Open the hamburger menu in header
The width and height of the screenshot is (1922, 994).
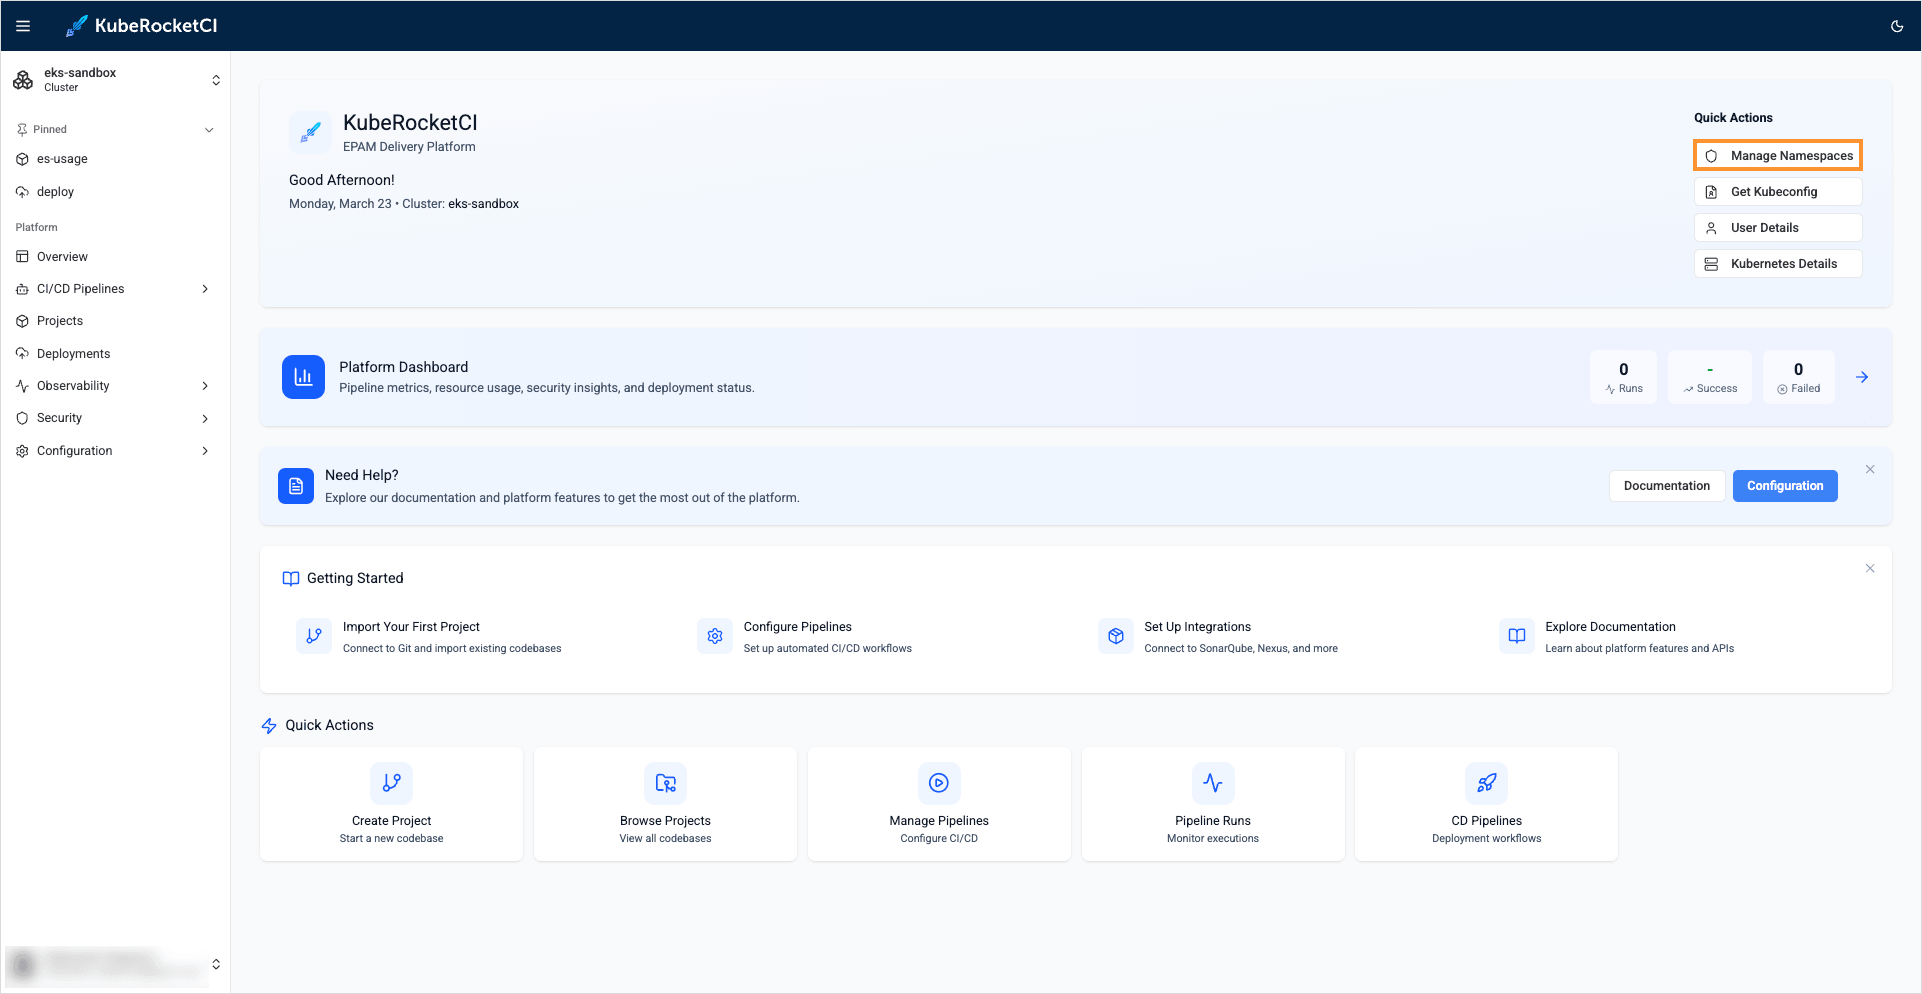pyautogui.click(x=23, y=26)
